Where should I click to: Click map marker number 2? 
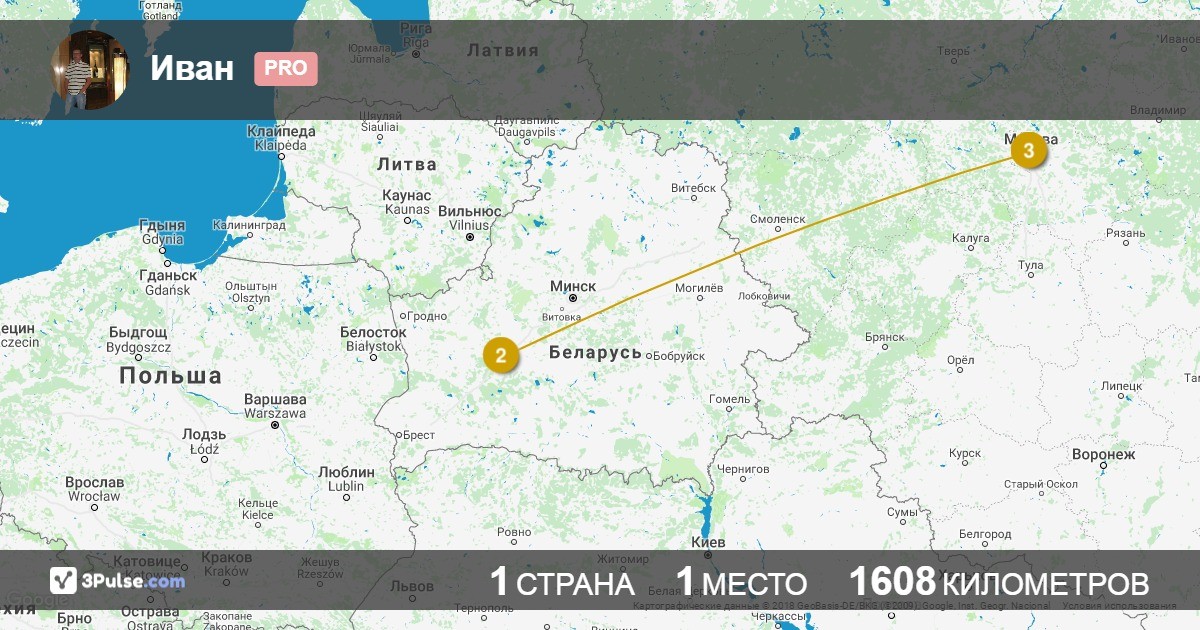(501, 355)
